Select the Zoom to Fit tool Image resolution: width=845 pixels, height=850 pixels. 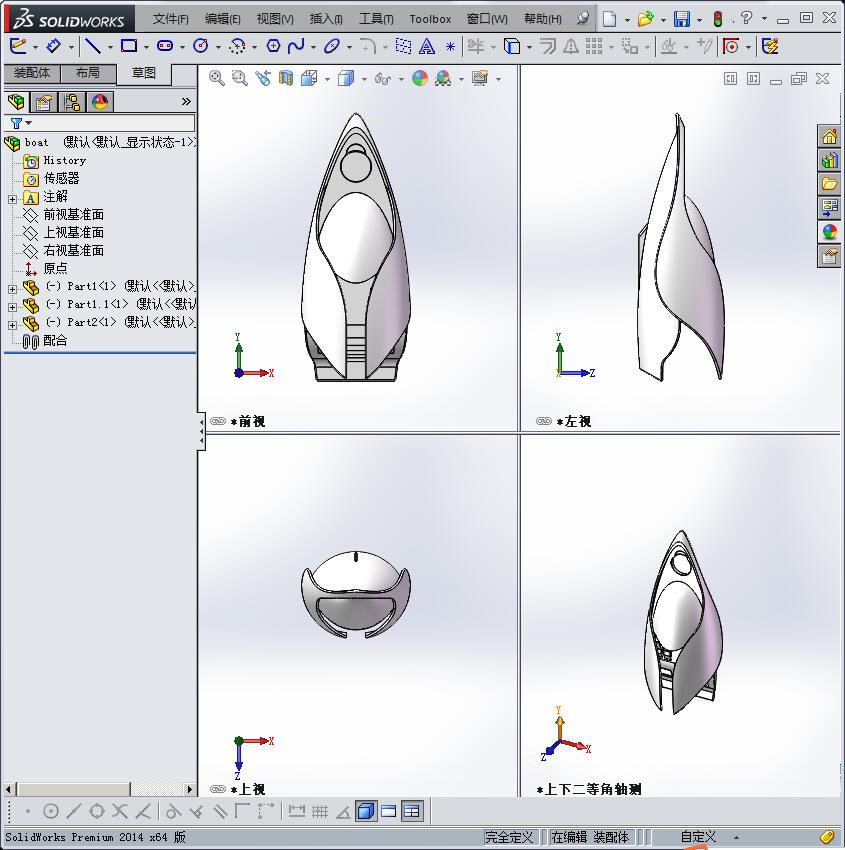[x=216, y=76]
